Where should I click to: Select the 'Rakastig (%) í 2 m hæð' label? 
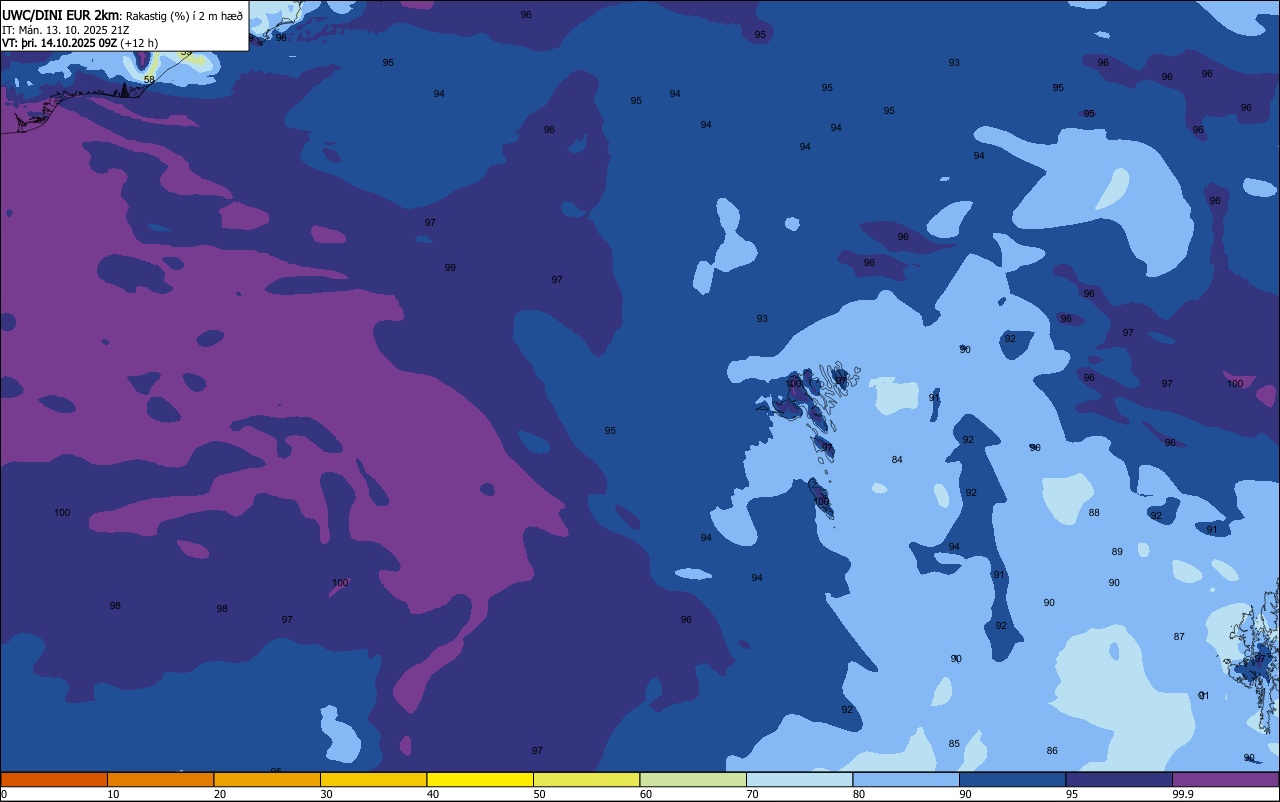[184, 15]
